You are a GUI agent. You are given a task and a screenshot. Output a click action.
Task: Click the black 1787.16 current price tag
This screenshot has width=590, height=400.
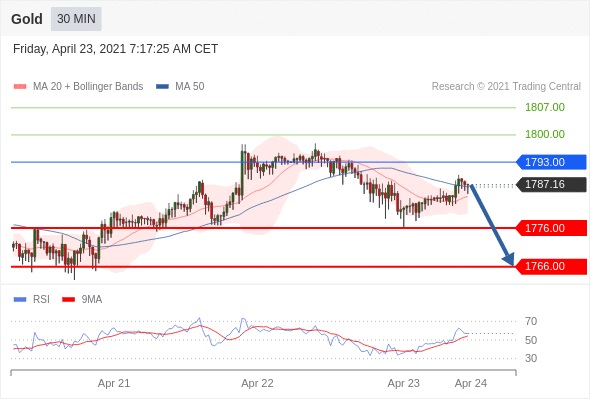(x=551, y=184)
